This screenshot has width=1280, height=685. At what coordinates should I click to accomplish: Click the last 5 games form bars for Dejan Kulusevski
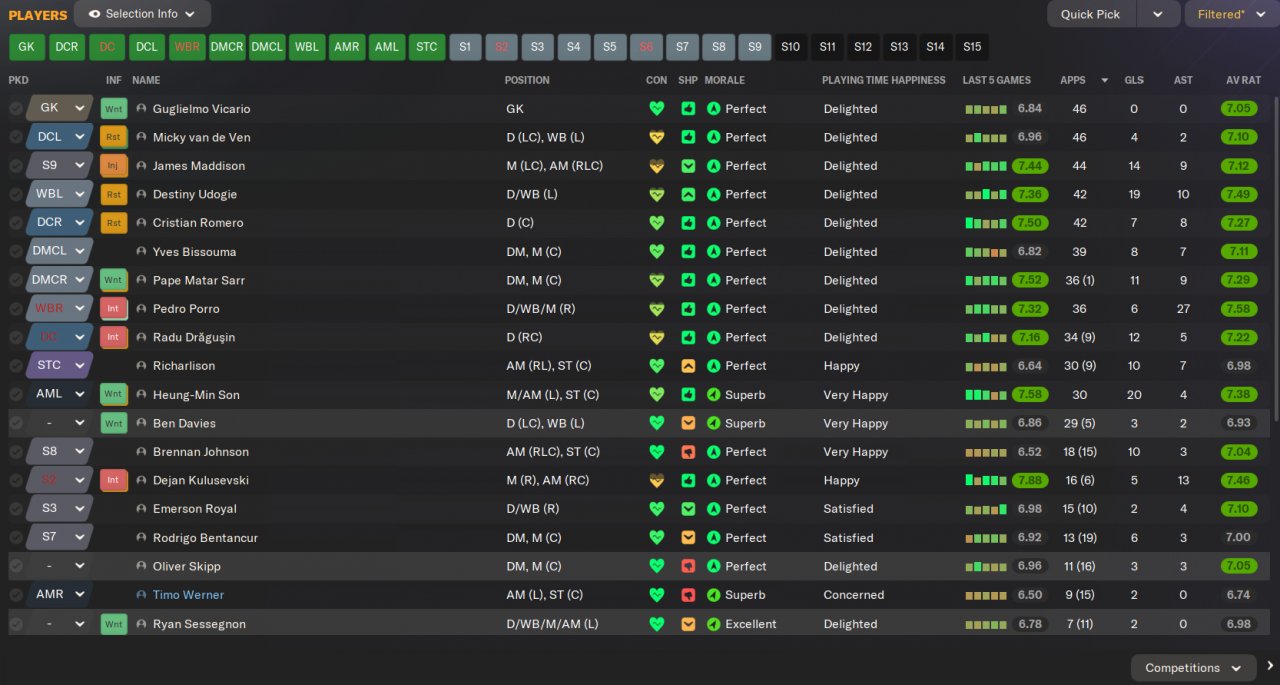click(985, 480)
